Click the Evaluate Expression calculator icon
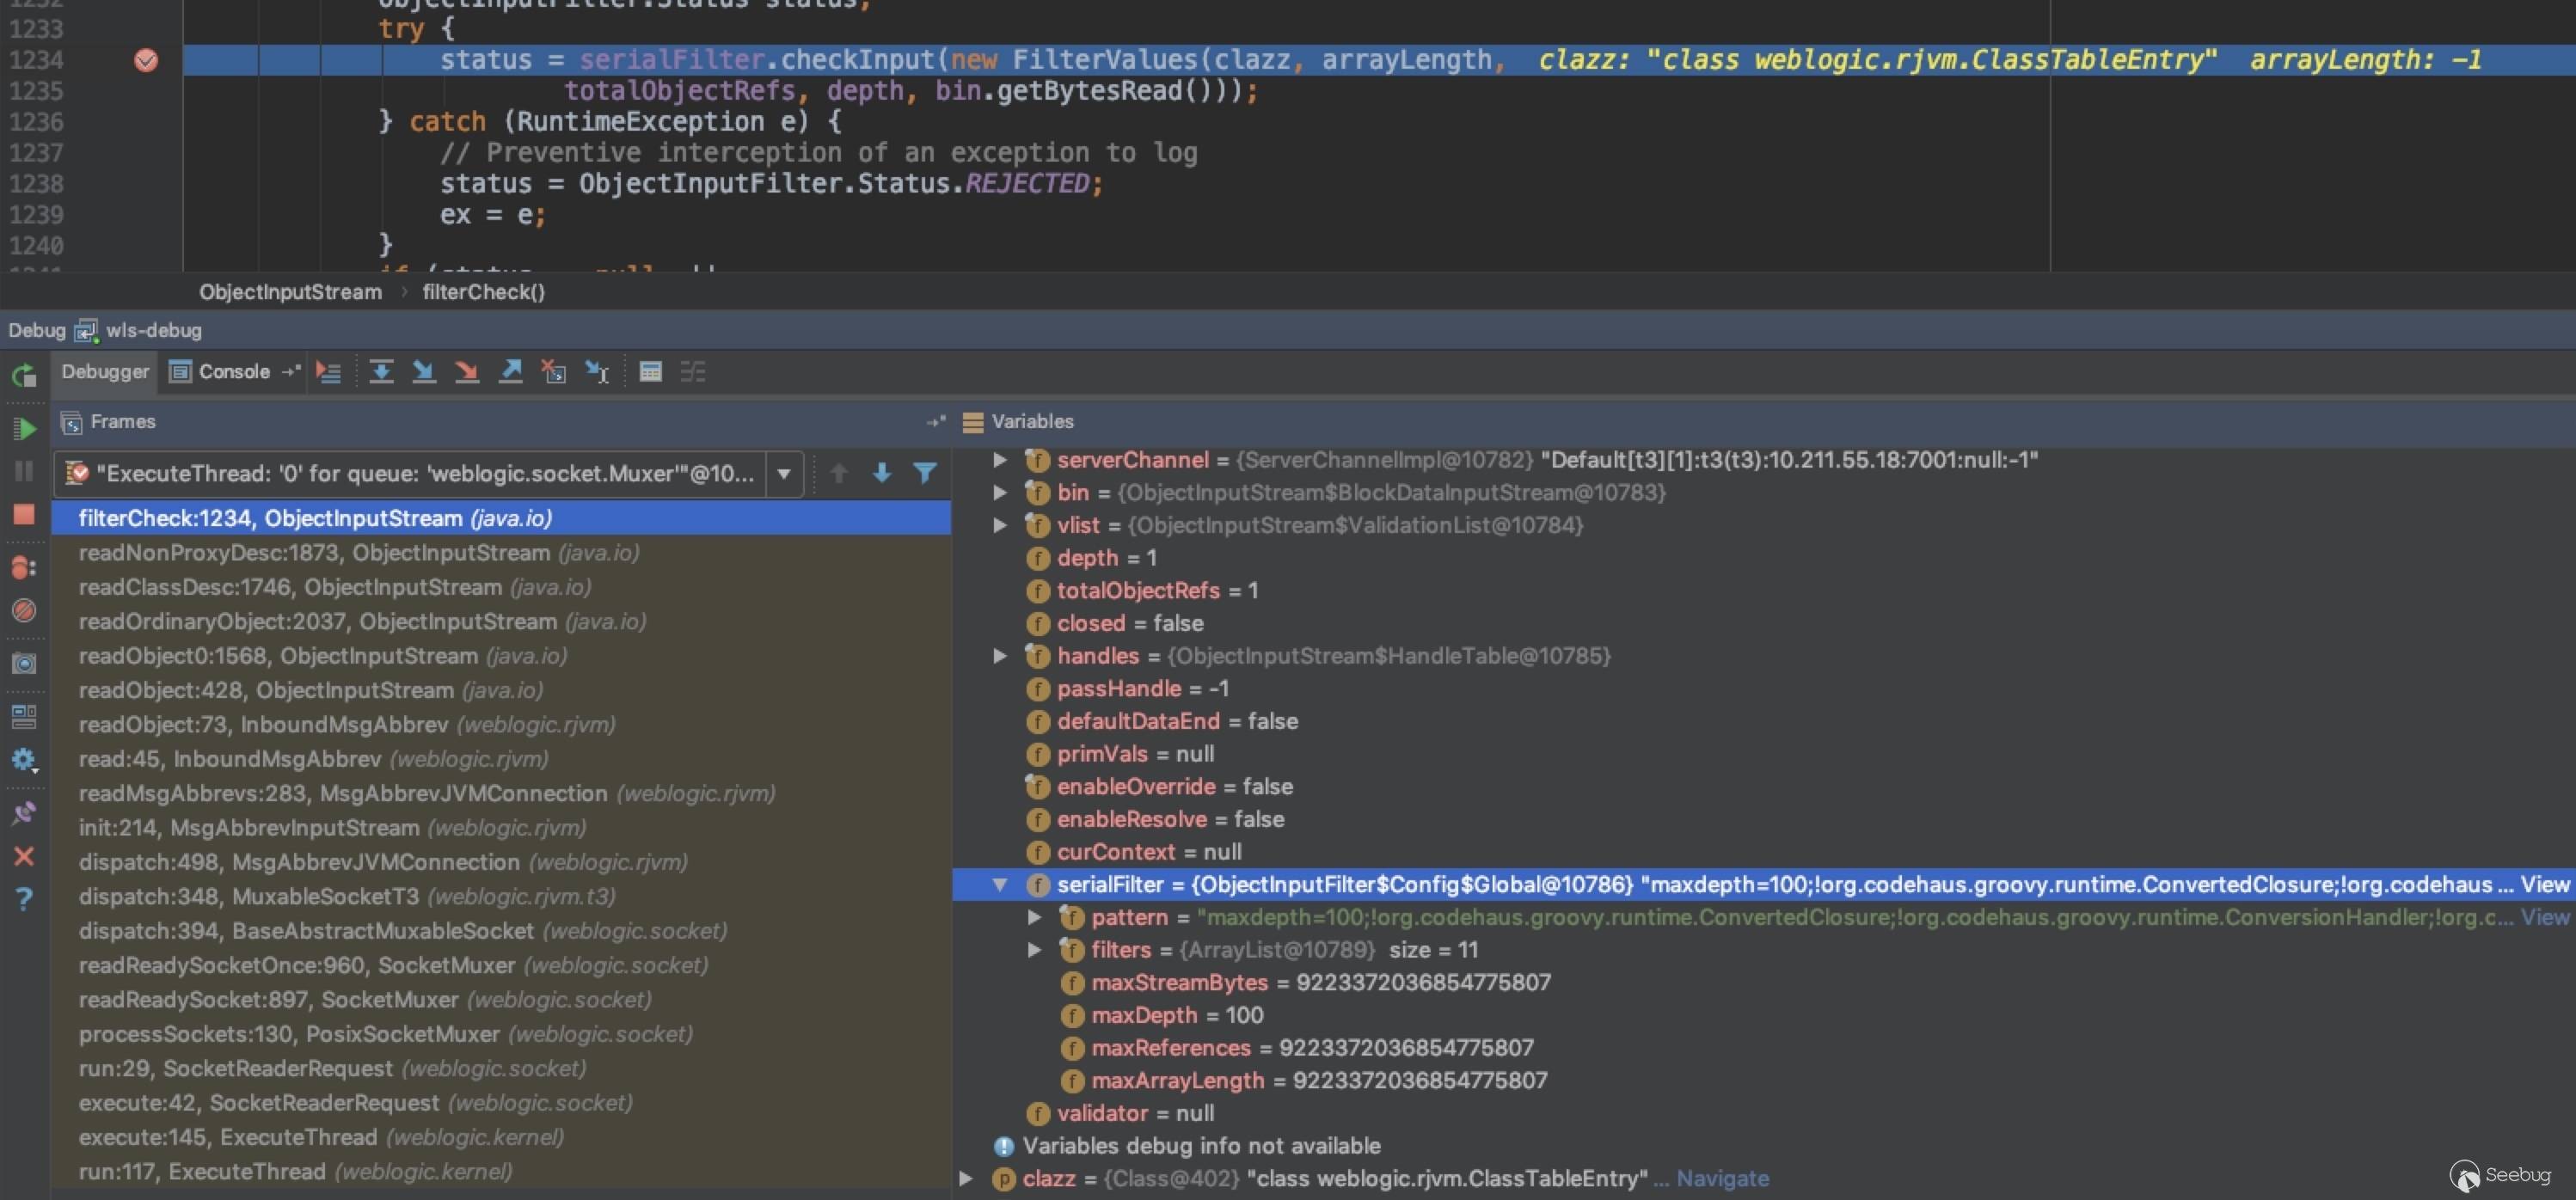Screen dimensions: 2576x1200 [650, 372]
